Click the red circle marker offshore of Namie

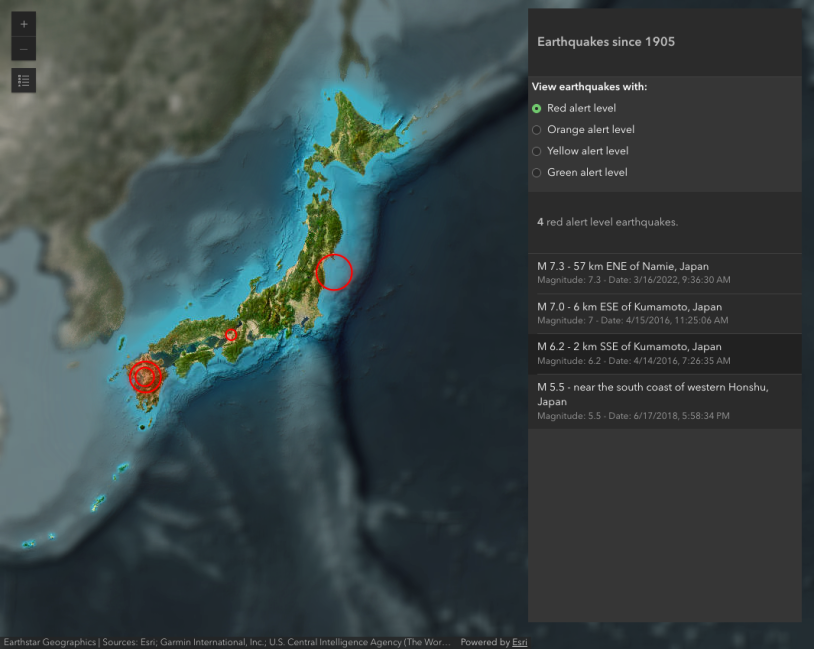pyautogui.click(x=336, y=272)
